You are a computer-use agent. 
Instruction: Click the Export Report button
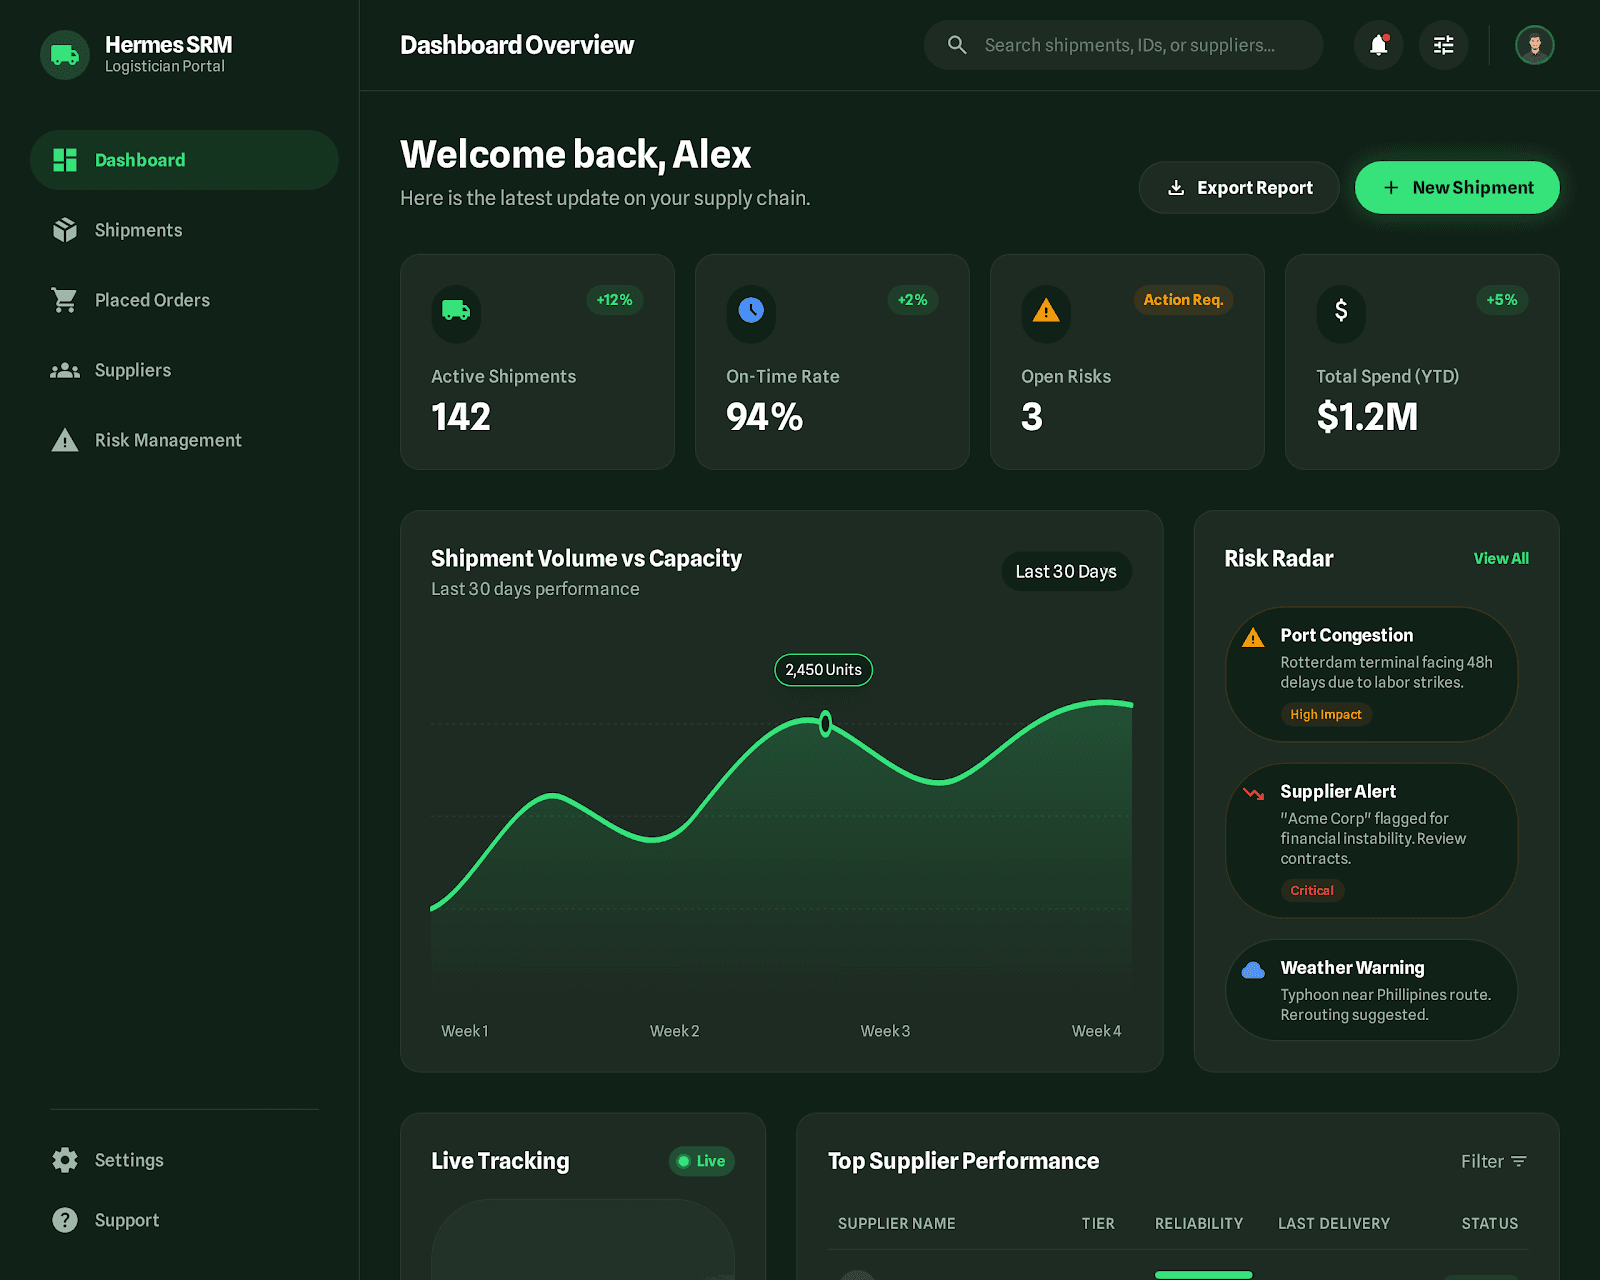tap(1239, 188)
